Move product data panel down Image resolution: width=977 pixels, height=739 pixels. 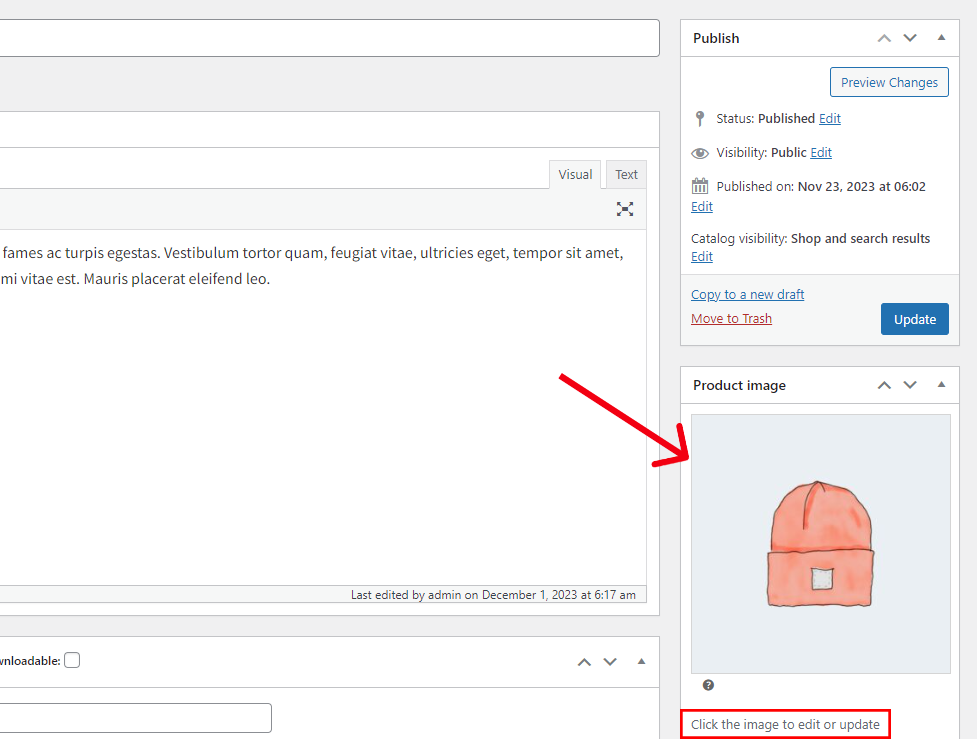[610, 662]
